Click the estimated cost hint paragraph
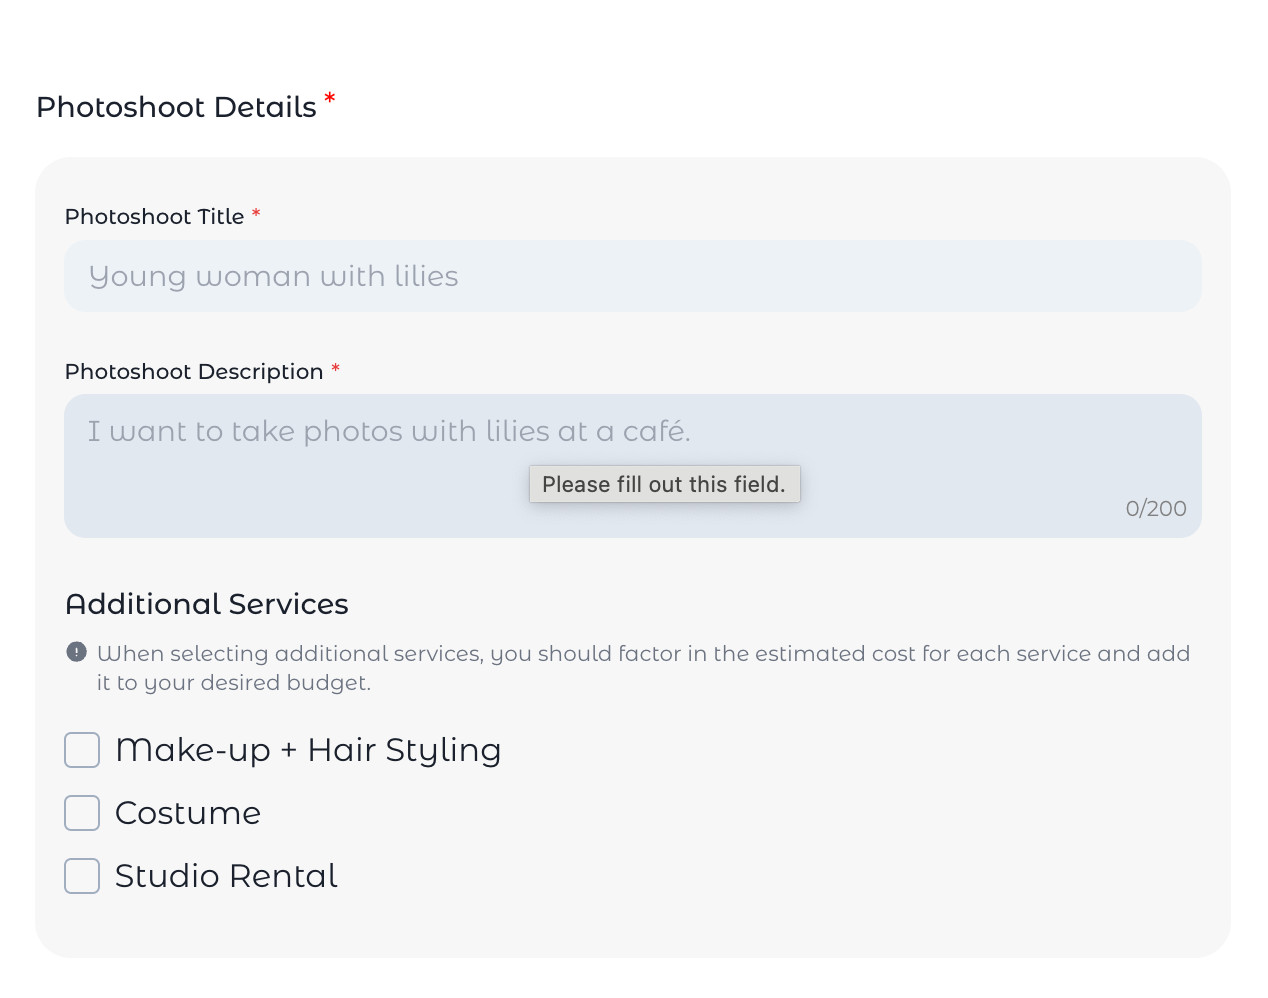This screenshot has width=1268, height=998. pos(643,668)
